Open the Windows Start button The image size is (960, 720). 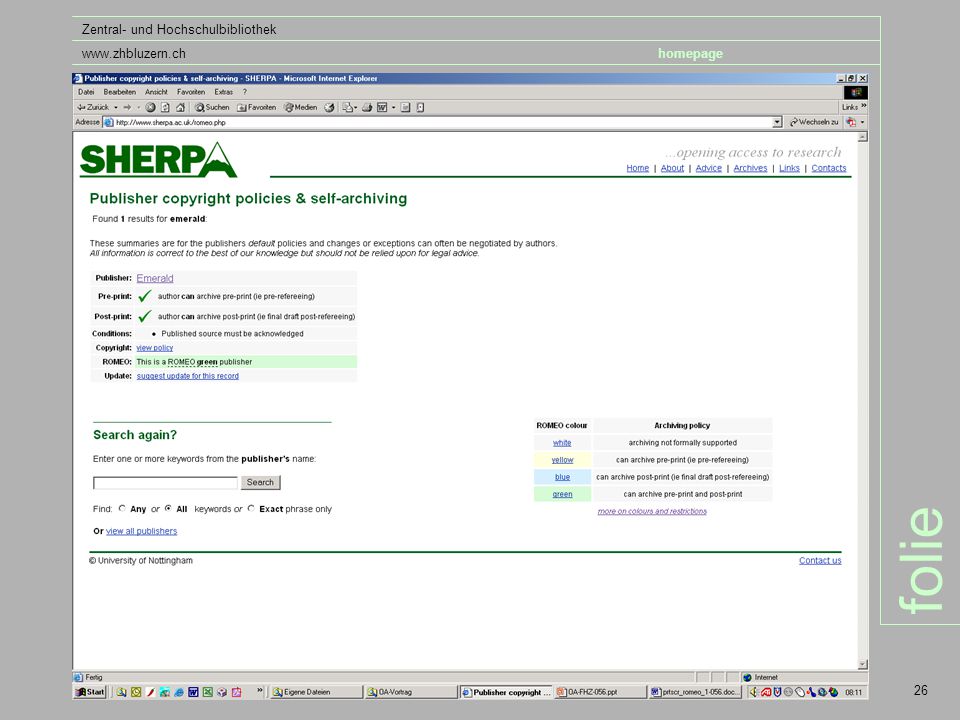(x=90, y=692)
